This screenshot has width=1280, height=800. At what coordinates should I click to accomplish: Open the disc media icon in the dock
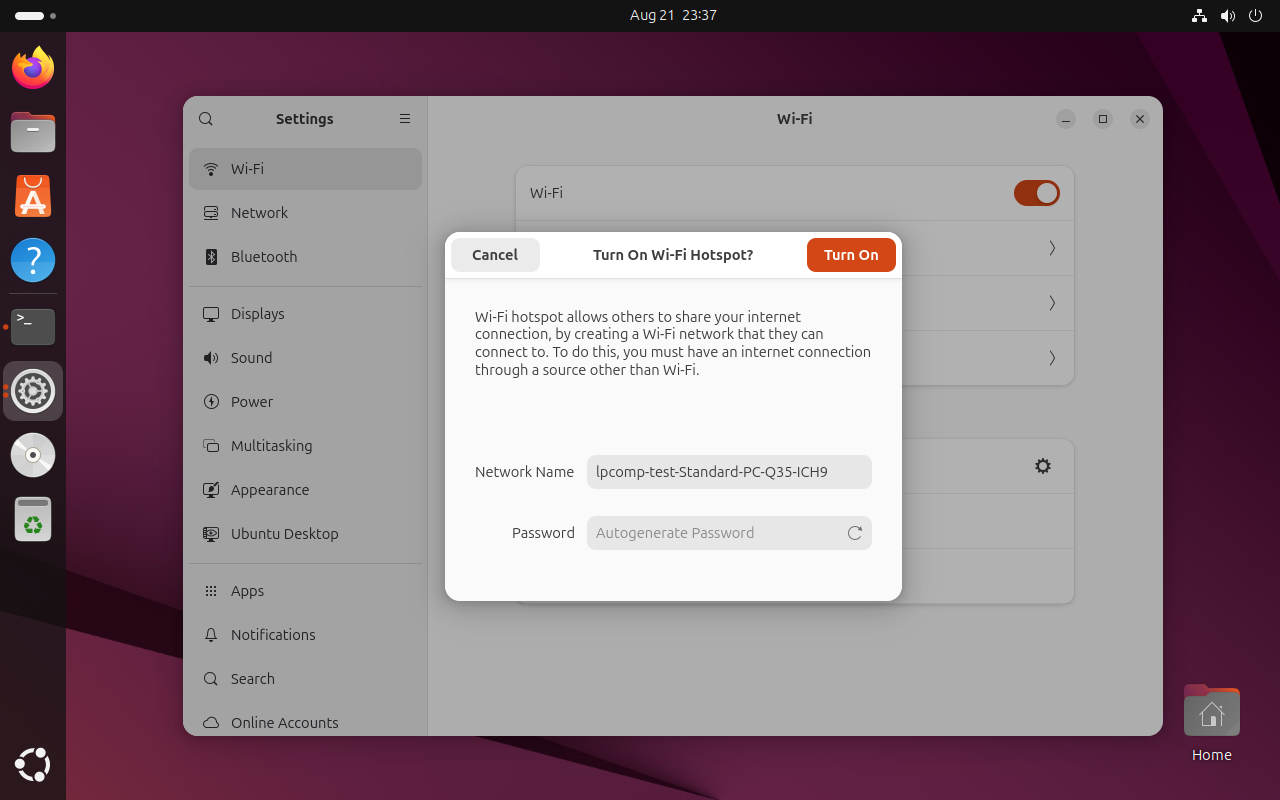(33, 455)
